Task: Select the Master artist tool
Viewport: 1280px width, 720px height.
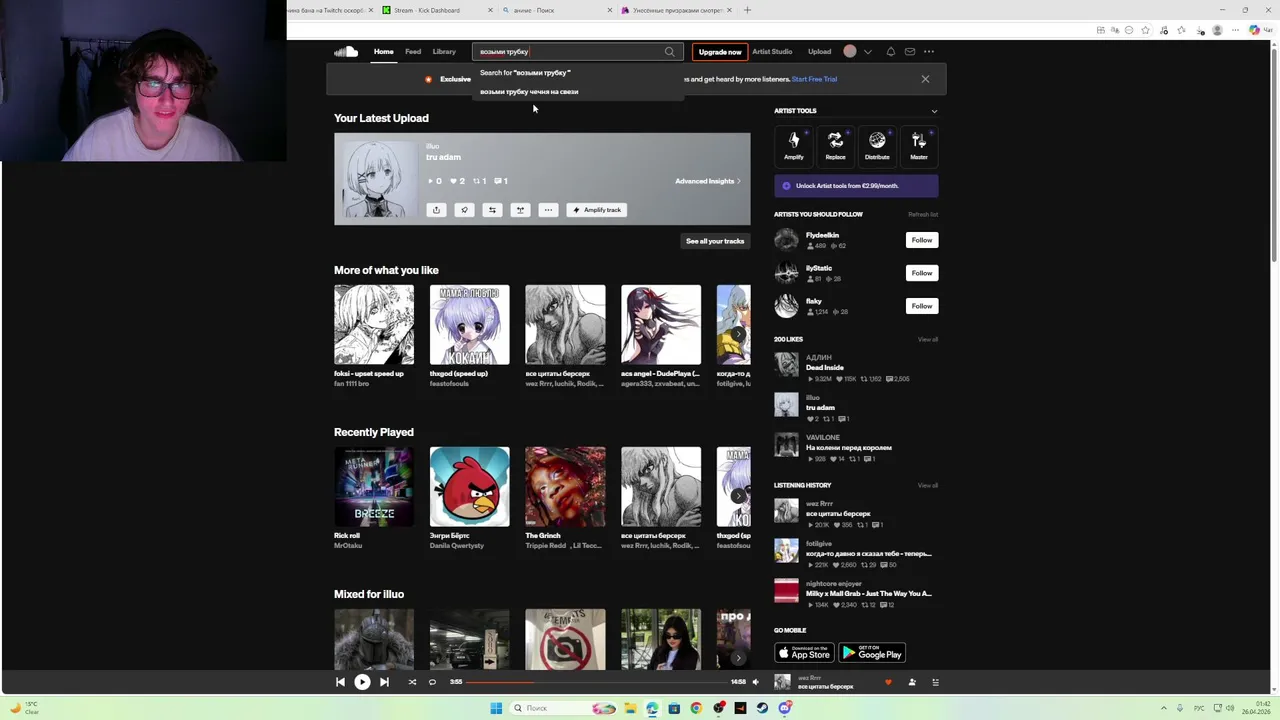Action: 919,145
